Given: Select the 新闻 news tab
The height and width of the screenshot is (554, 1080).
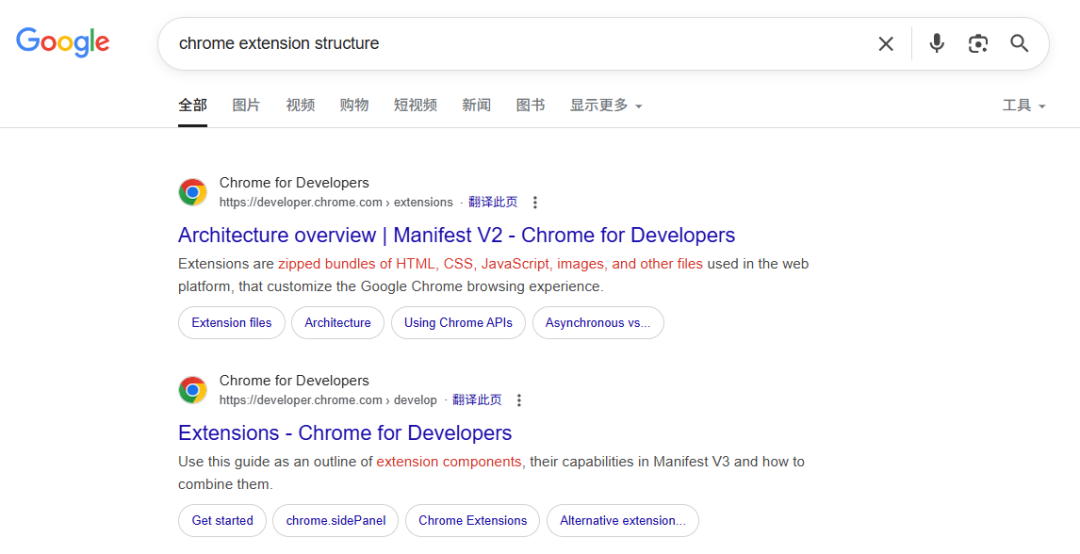Looking at the screenshot, I should tap(476, 105).
